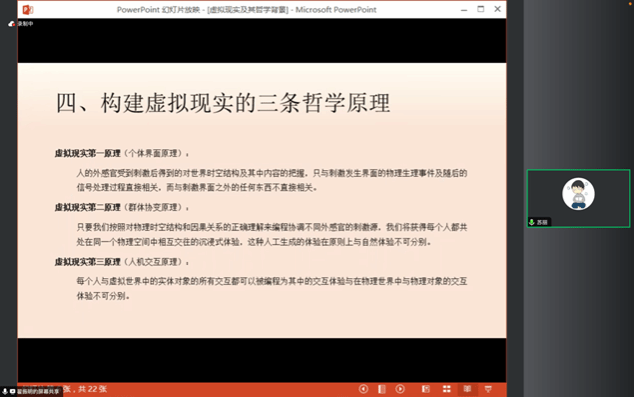Click the PowerPoint logo in title bar
634x397 pixels.
pos(27,9)
